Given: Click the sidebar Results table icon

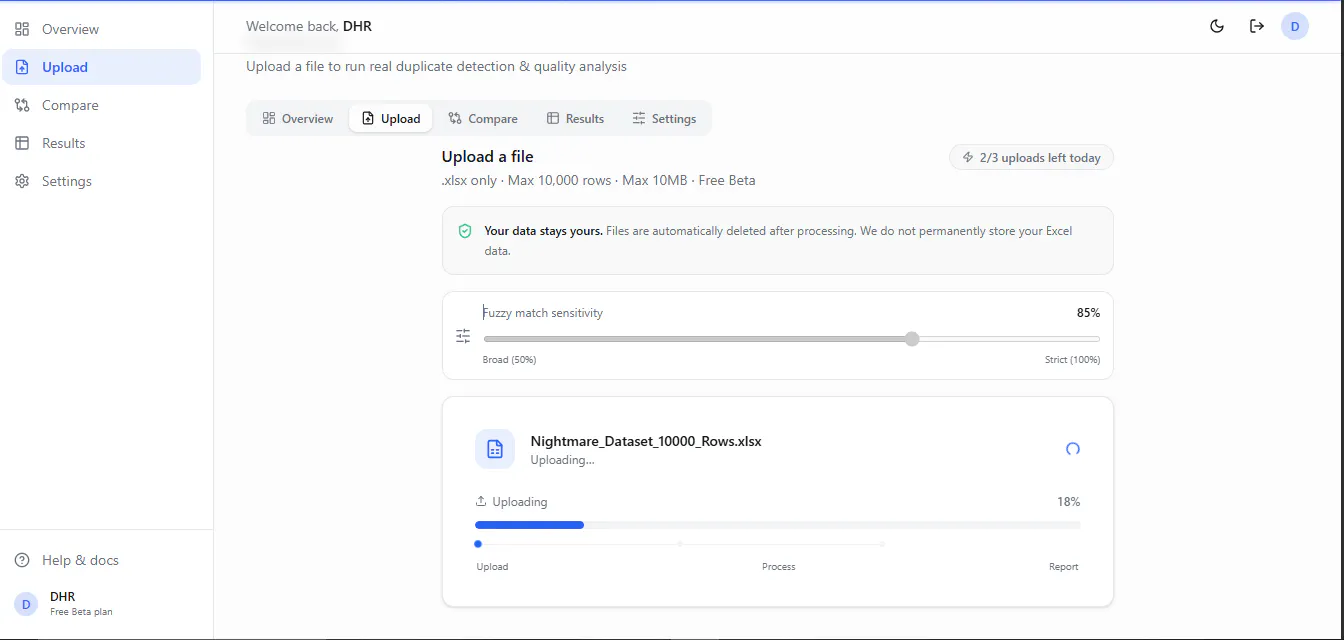Looking at the screenshot, I should pos(22,143).
